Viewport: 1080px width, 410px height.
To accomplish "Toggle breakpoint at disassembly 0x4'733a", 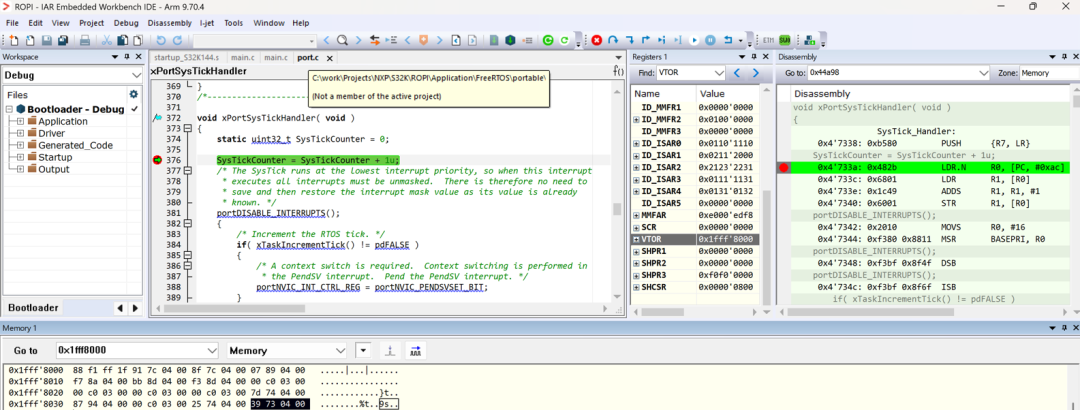I will [x=783, y=167].
